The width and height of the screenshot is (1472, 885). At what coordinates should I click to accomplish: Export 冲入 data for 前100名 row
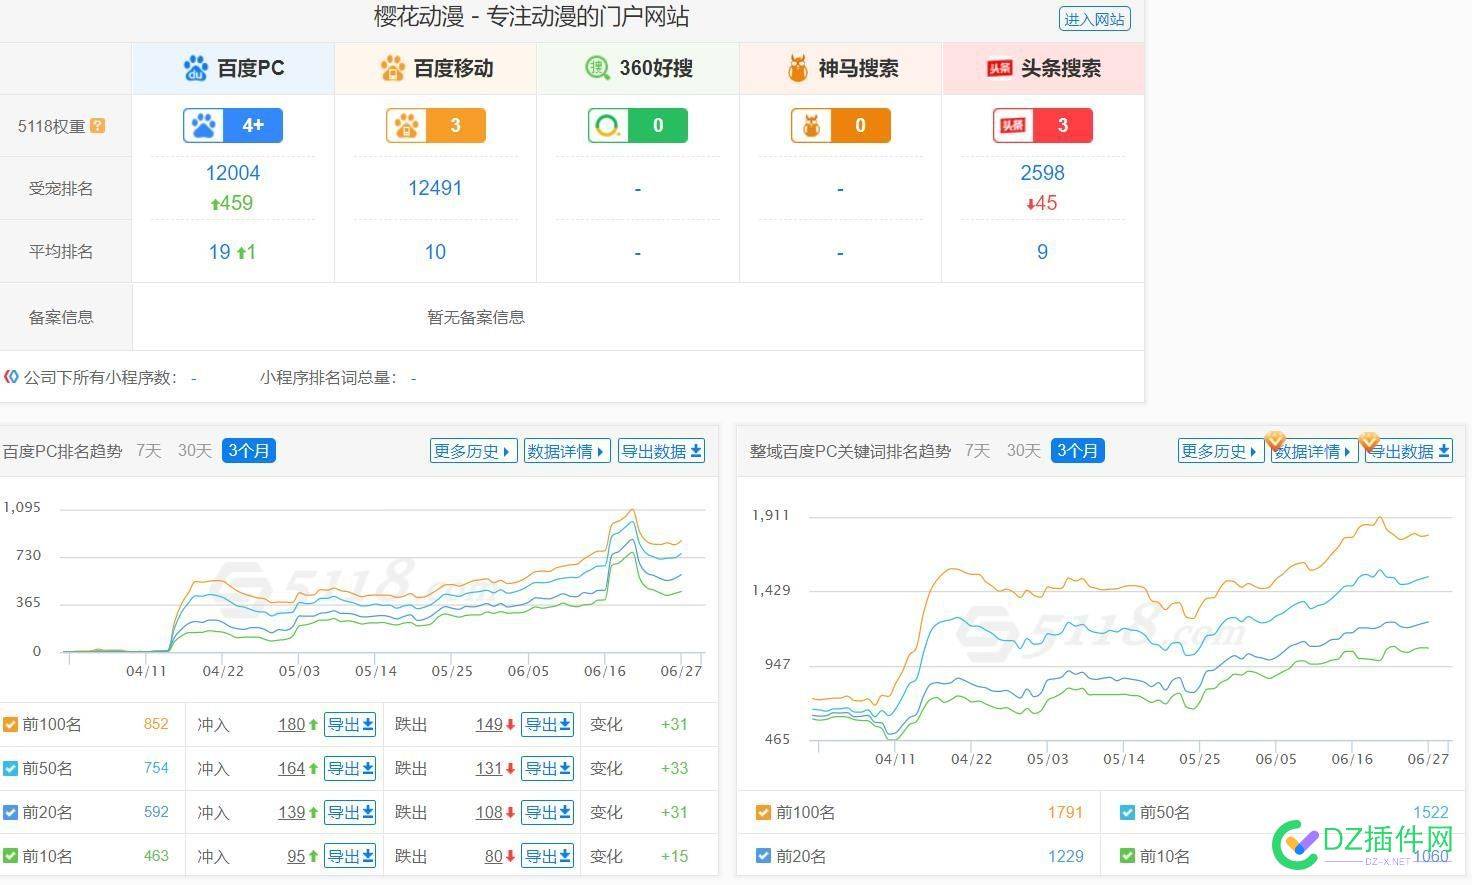coord(350,725)
